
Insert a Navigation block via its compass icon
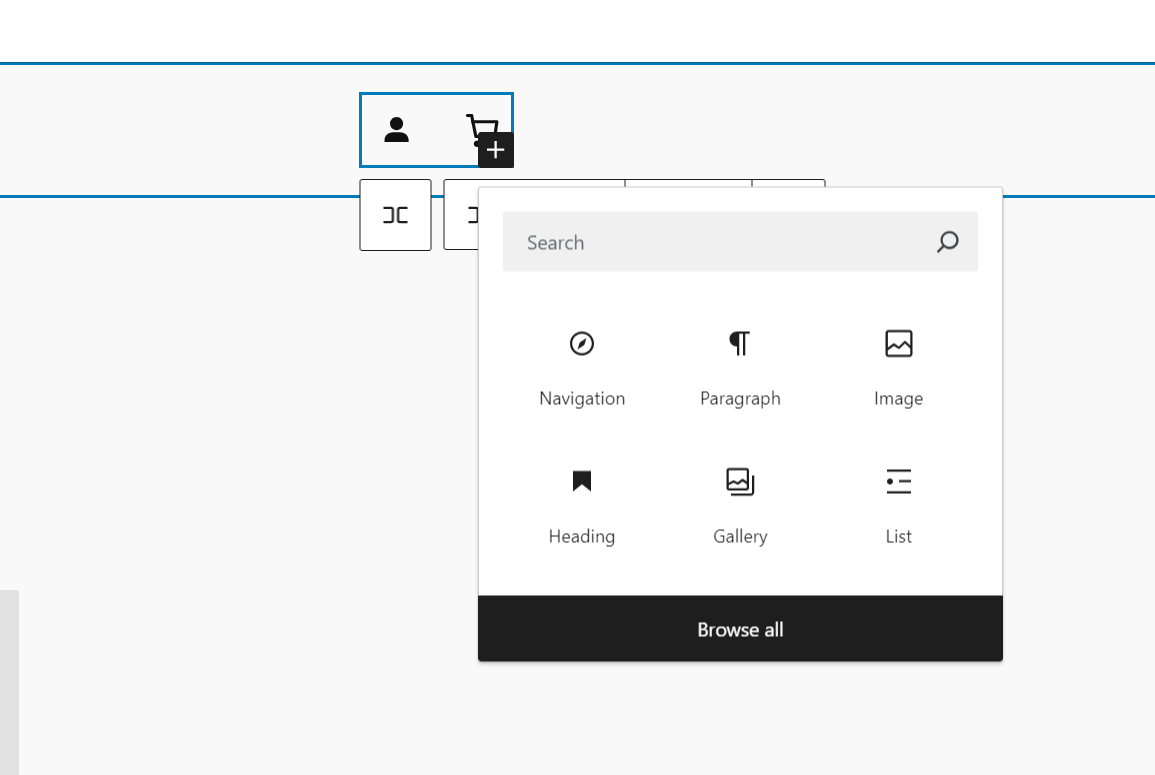(582, 343)
